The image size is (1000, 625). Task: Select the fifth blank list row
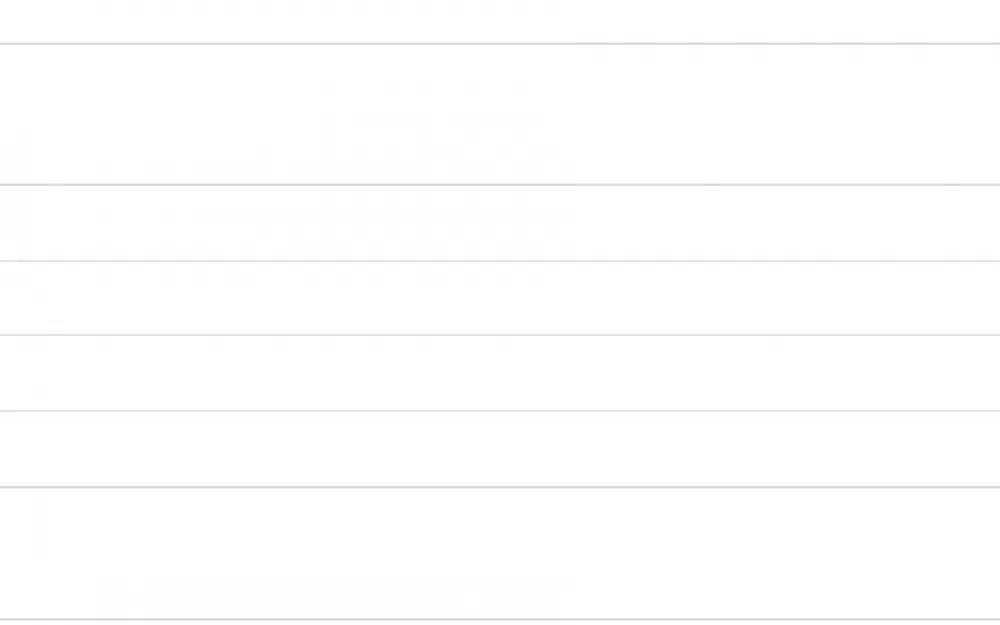(x=500, y=450)
